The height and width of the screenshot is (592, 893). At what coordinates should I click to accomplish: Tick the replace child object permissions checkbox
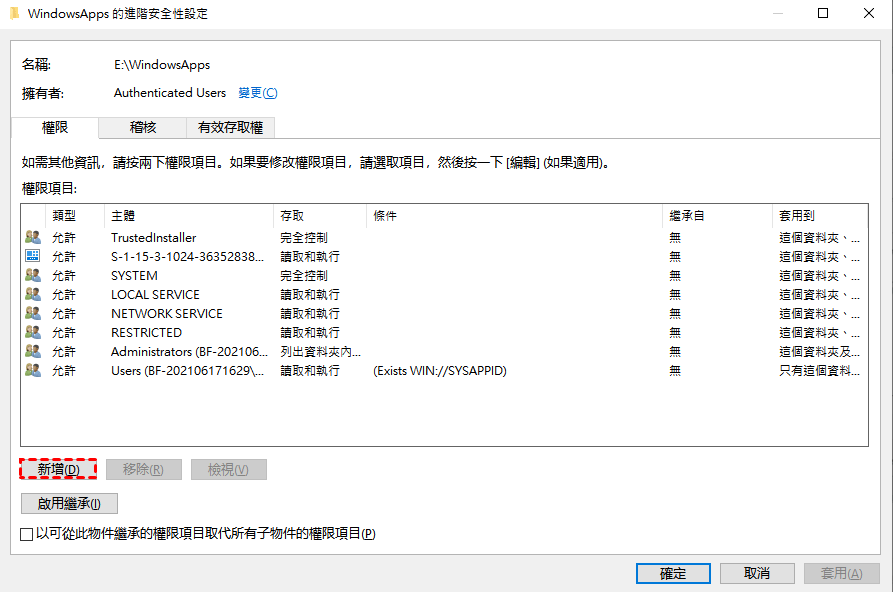click(x=26, y=534)
